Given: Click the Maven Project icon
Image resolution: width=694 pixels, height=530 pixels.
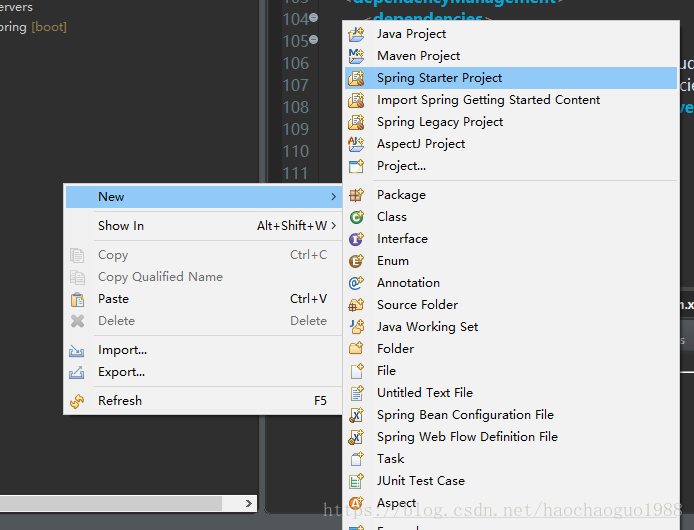Looking at the screenshot, I should tap(356, 56).
